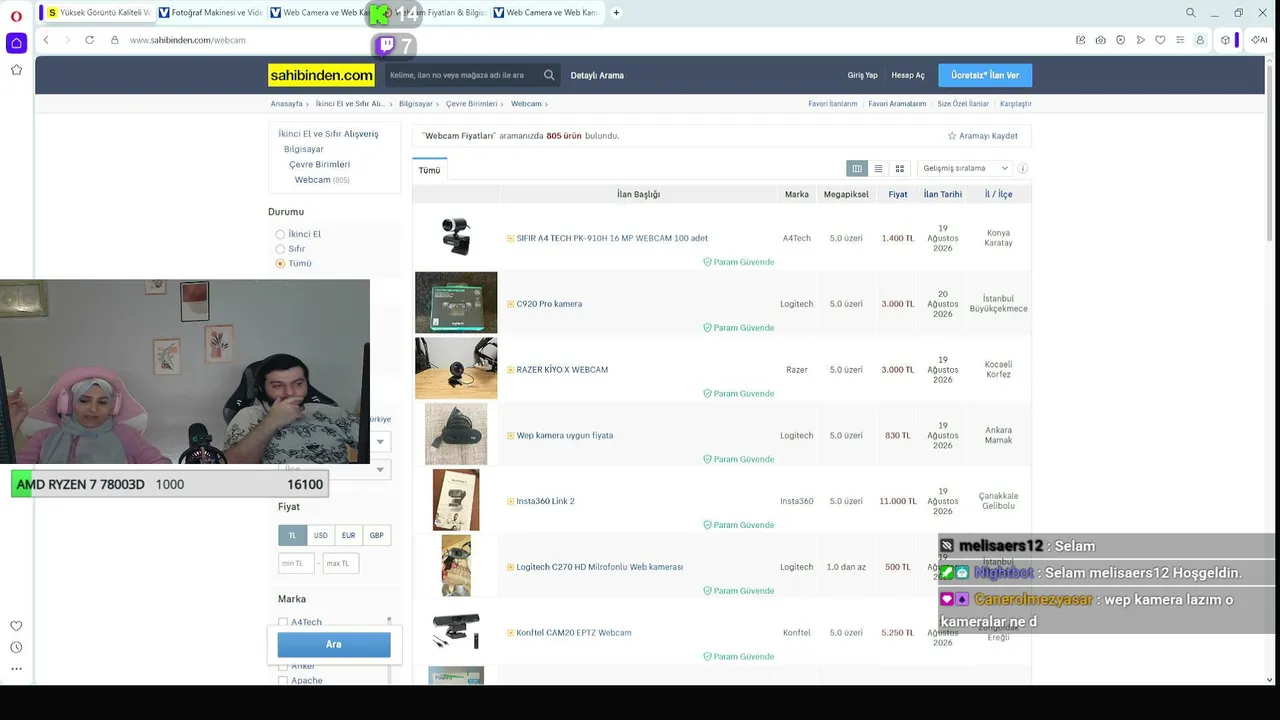Click the Ara filter search button

pyautogui.click(x=334, y=644)
